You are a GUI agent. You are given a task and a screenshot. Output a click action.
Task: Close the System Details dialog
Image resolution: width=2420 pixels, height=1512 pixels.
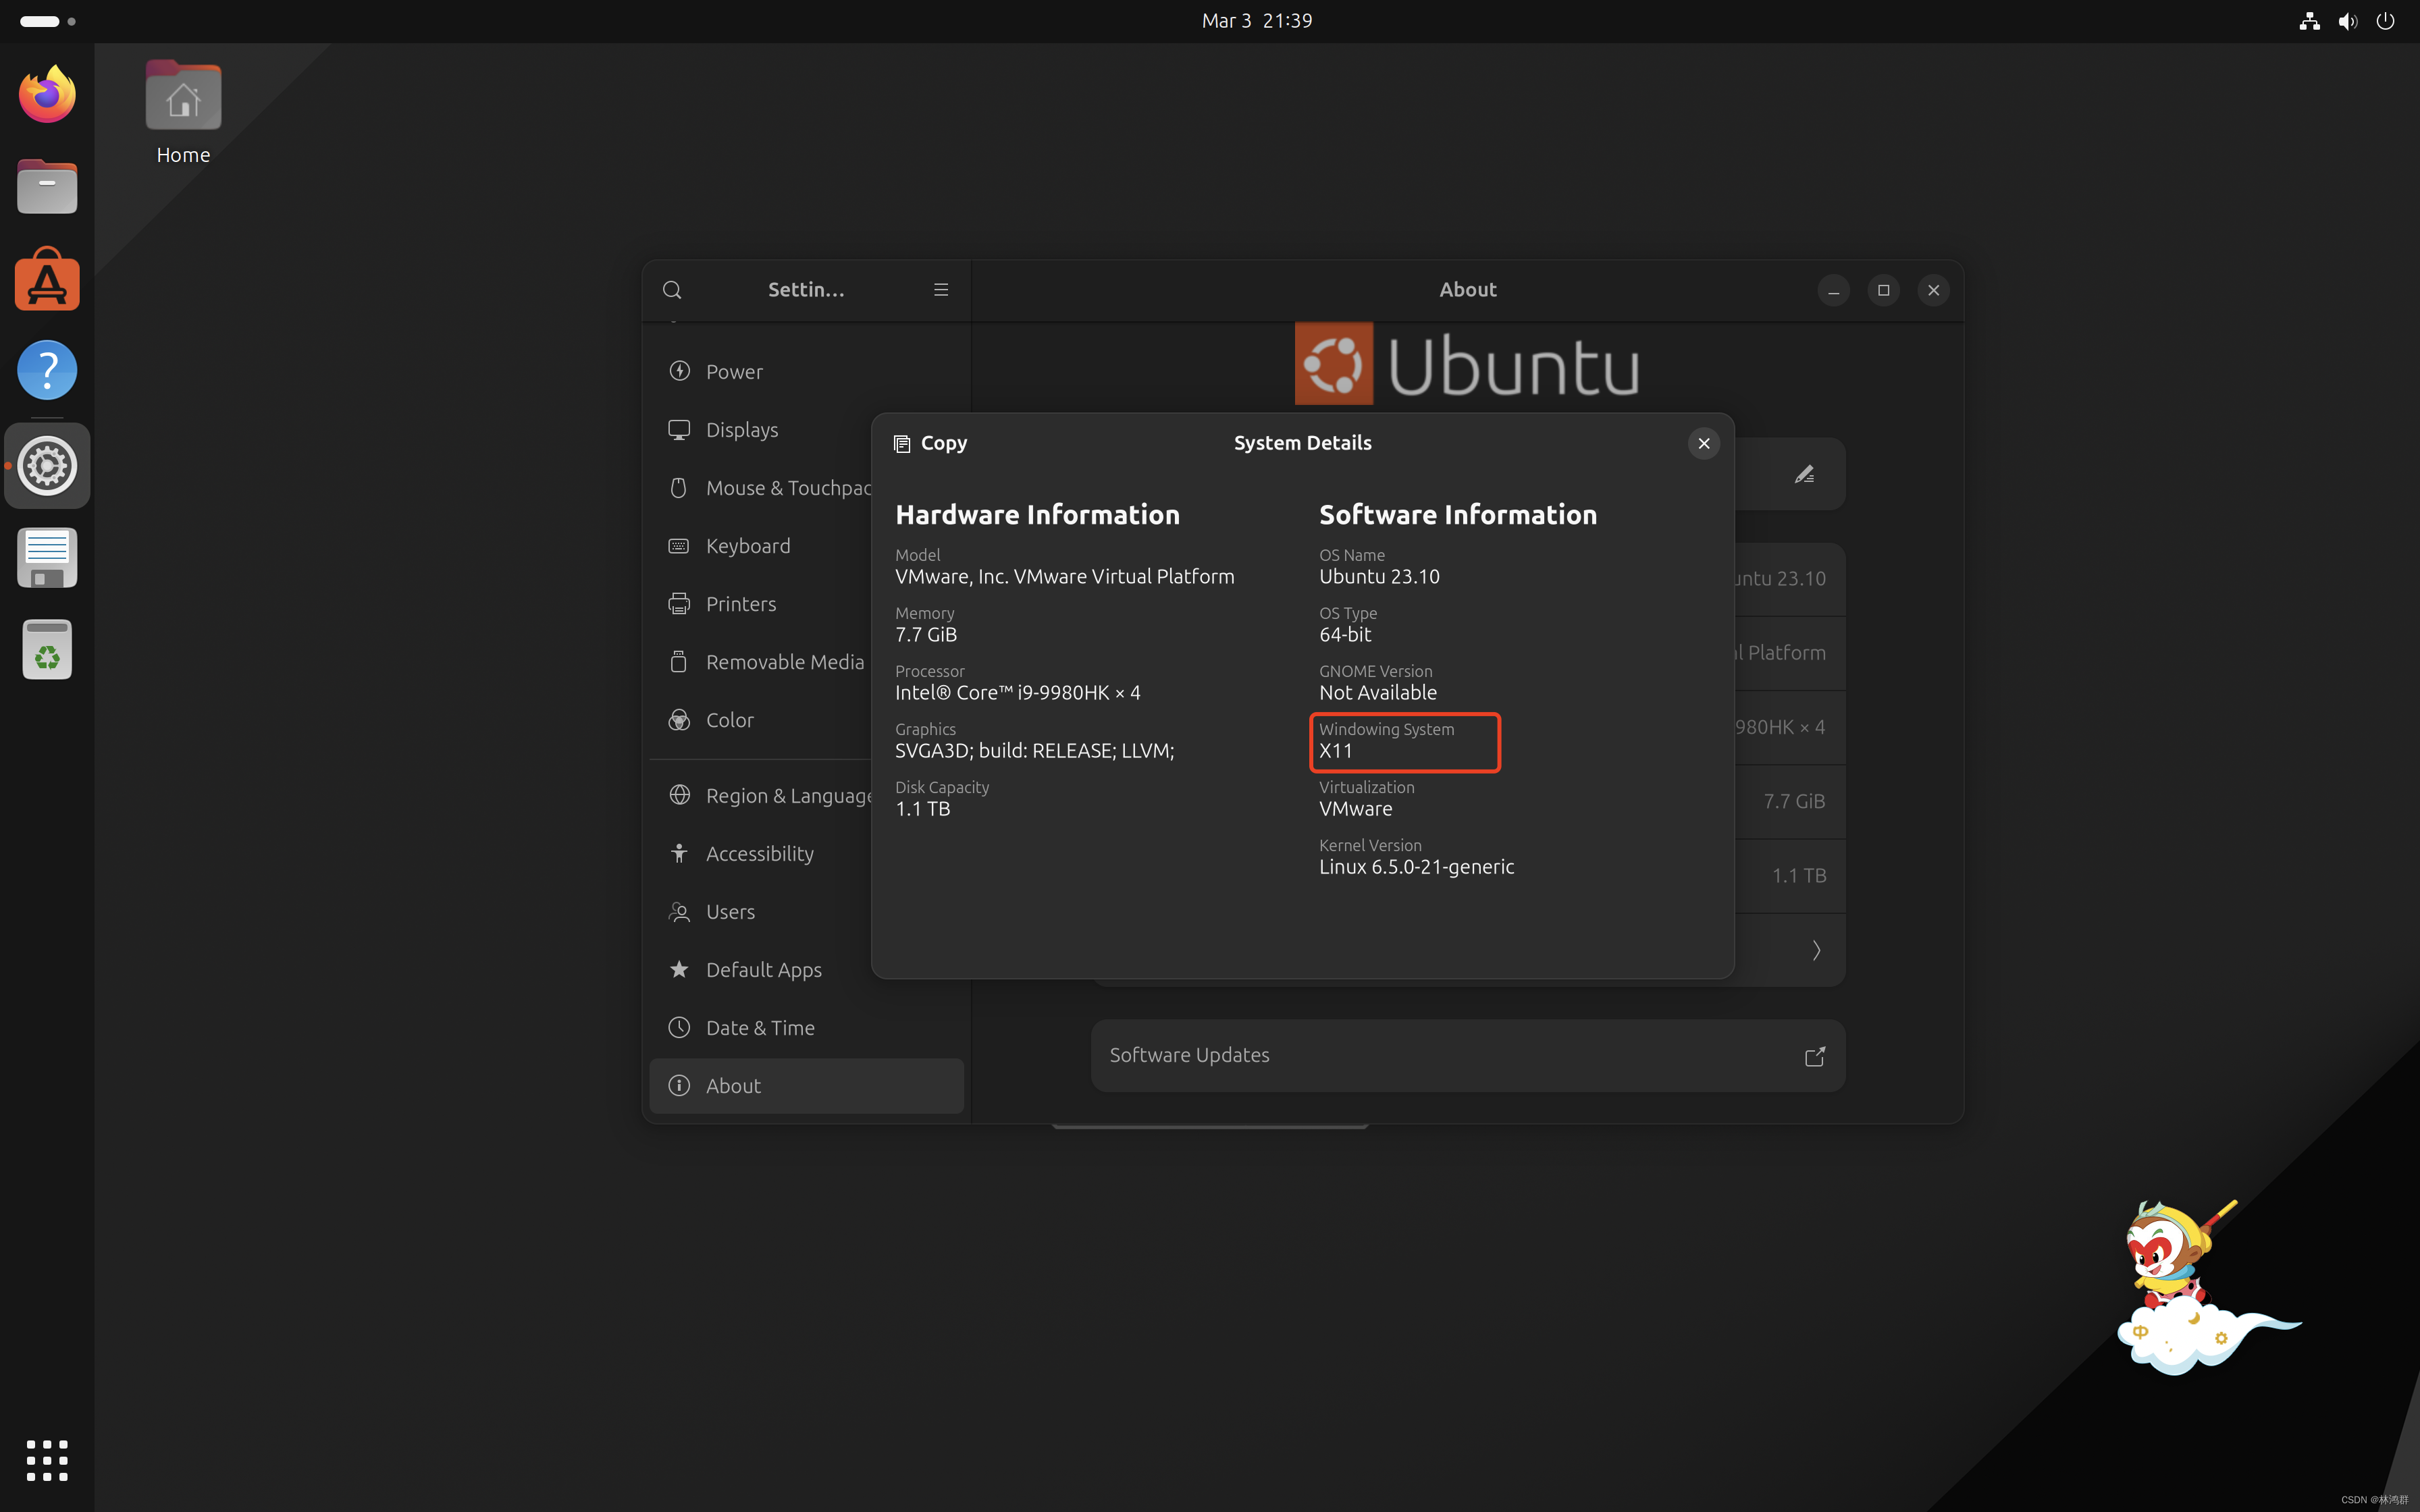(x=1704, y=443)
